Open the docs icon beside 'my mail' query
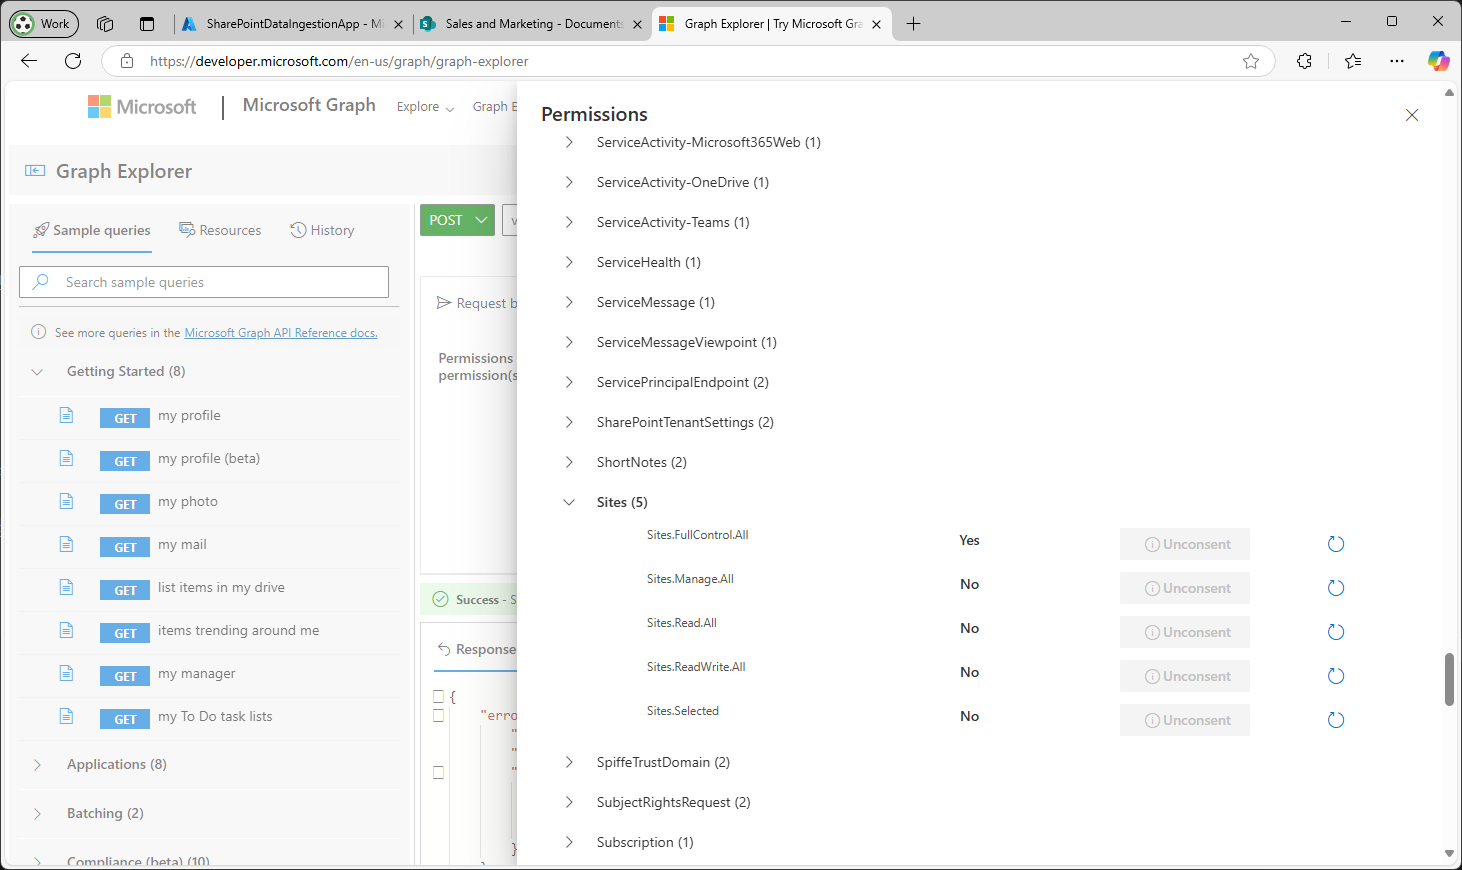This screenshot has width=1462, height=870. tap(66, 546)
